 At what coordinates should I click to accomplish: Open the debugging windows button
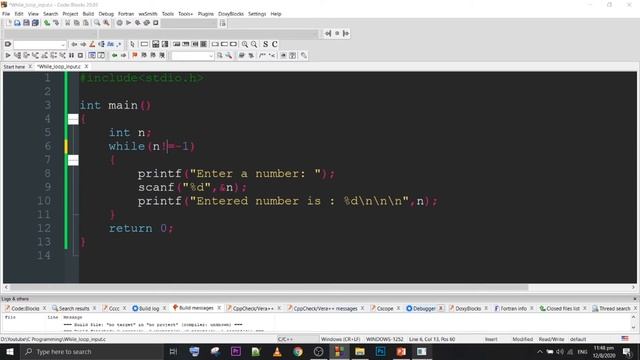92,55
